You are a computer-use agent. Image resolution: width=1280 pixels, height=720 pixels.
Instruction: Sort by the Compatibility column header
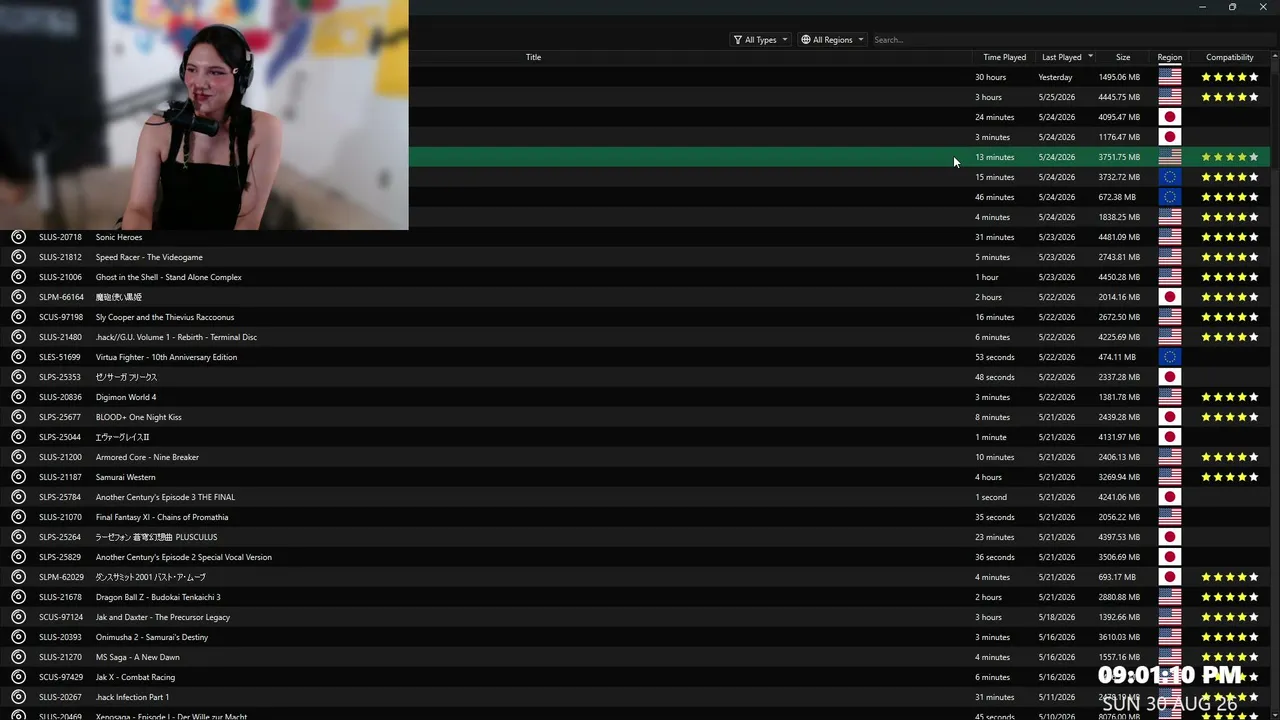1230,57
